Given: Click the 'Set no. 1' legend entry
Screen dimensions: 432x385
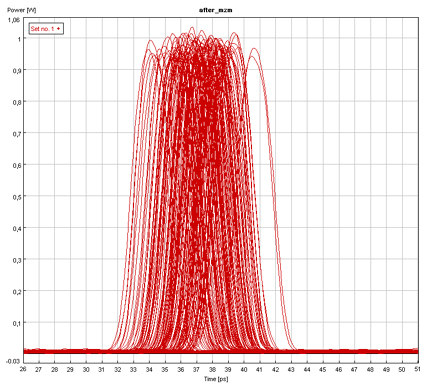Looking at the screenshot, I should 46,29.
